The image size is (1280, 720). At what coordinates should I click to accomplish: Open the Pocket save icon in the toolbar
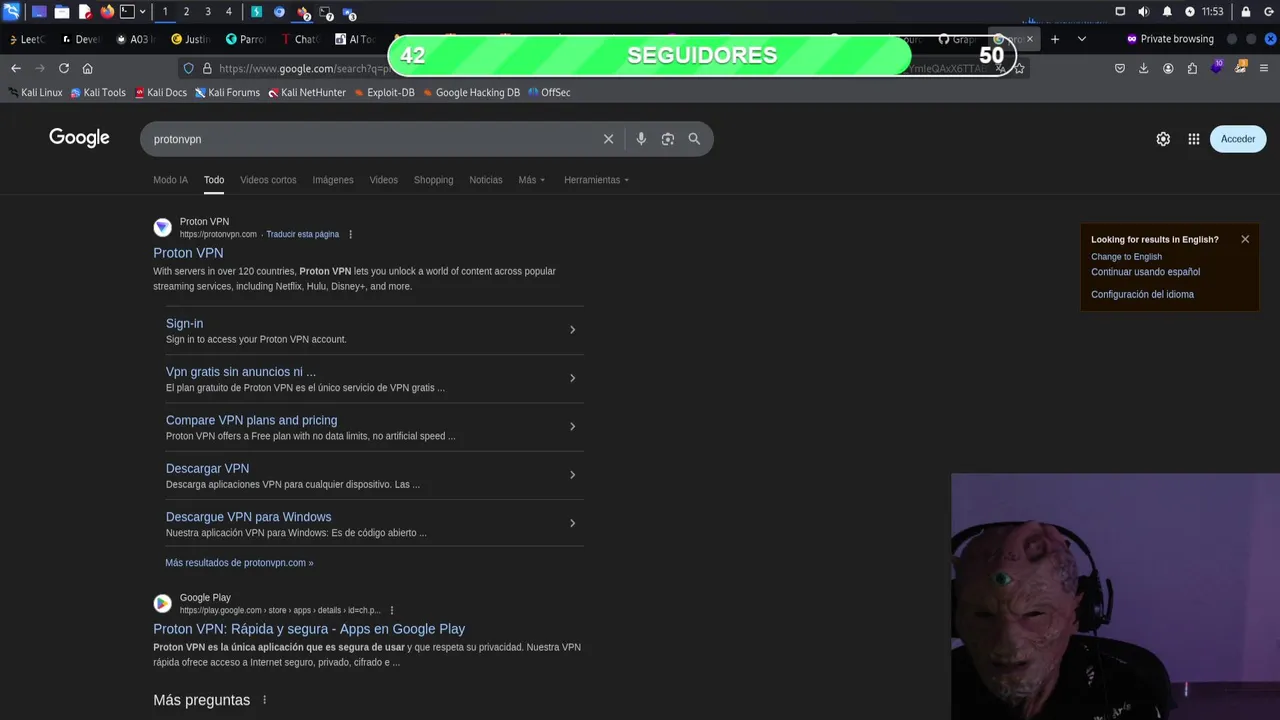(x=1120, y=68)
